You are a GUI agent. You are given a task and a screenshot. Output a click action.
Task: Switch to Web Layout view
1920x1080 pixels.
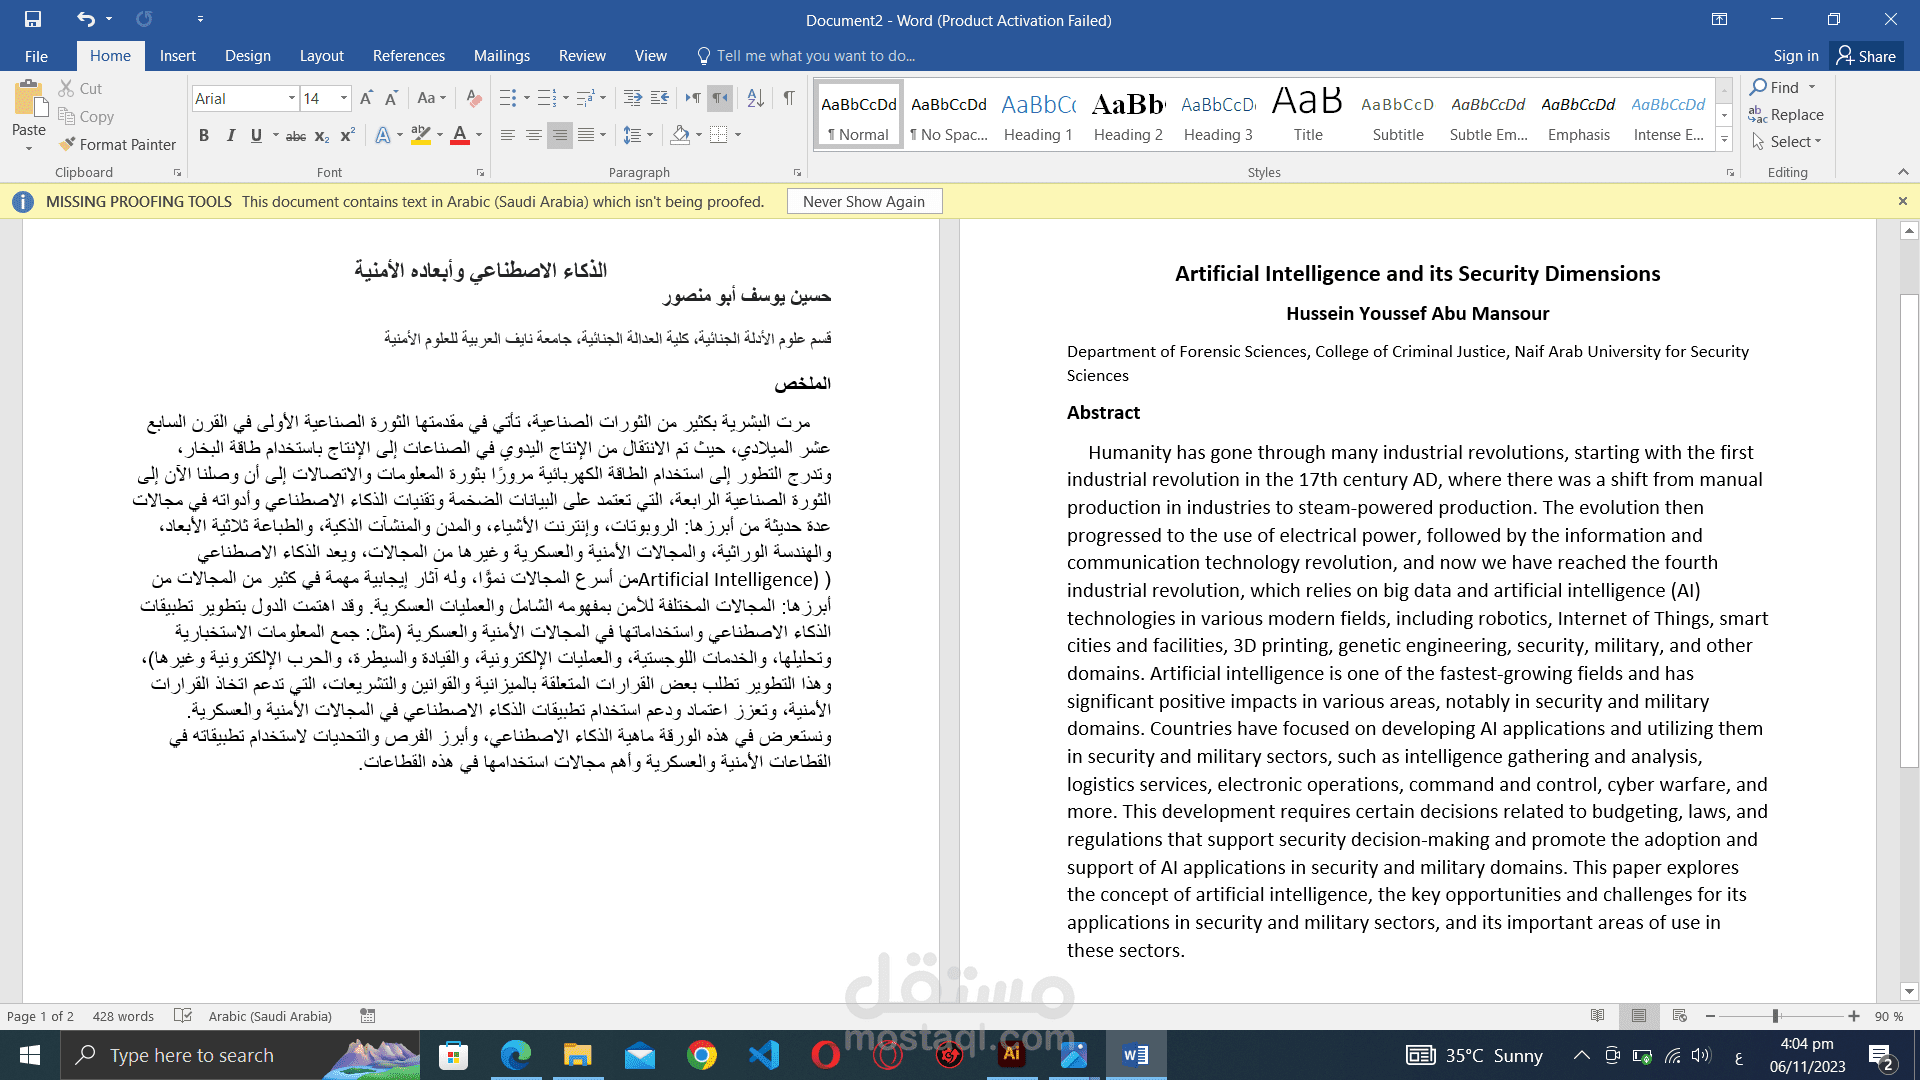(x=1680, y=1016)
